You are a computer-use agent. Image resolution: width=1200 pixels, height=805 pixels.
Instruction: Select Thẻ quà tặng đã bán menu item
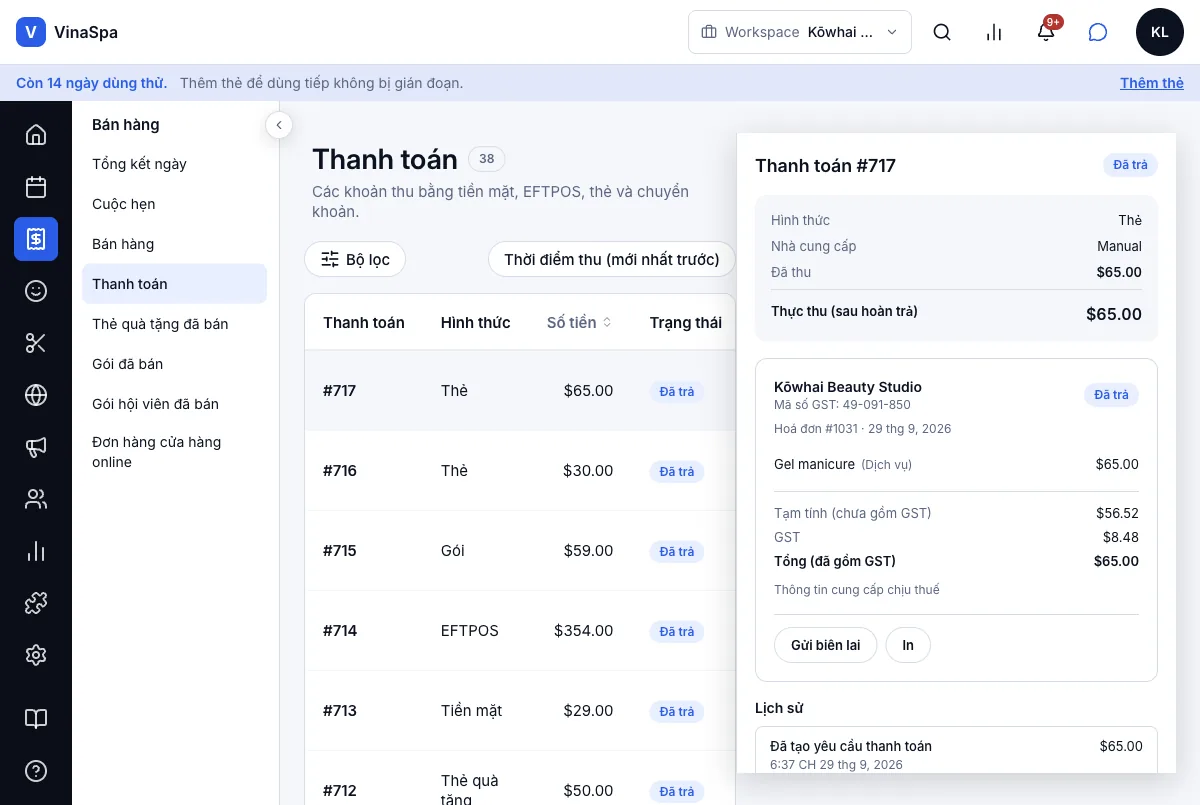tap(174, 324)
